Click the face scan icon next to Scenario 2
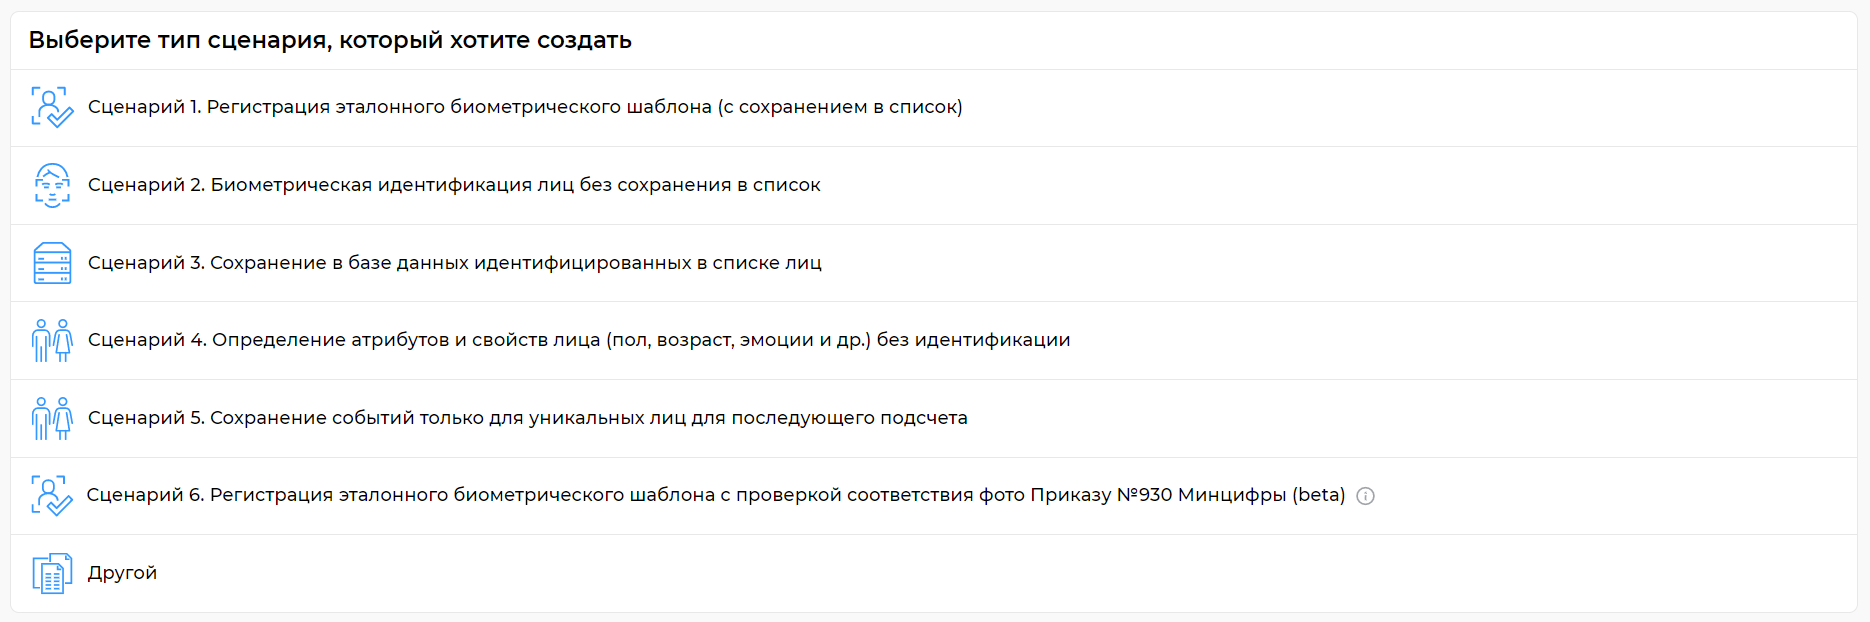 coord(52,184)
